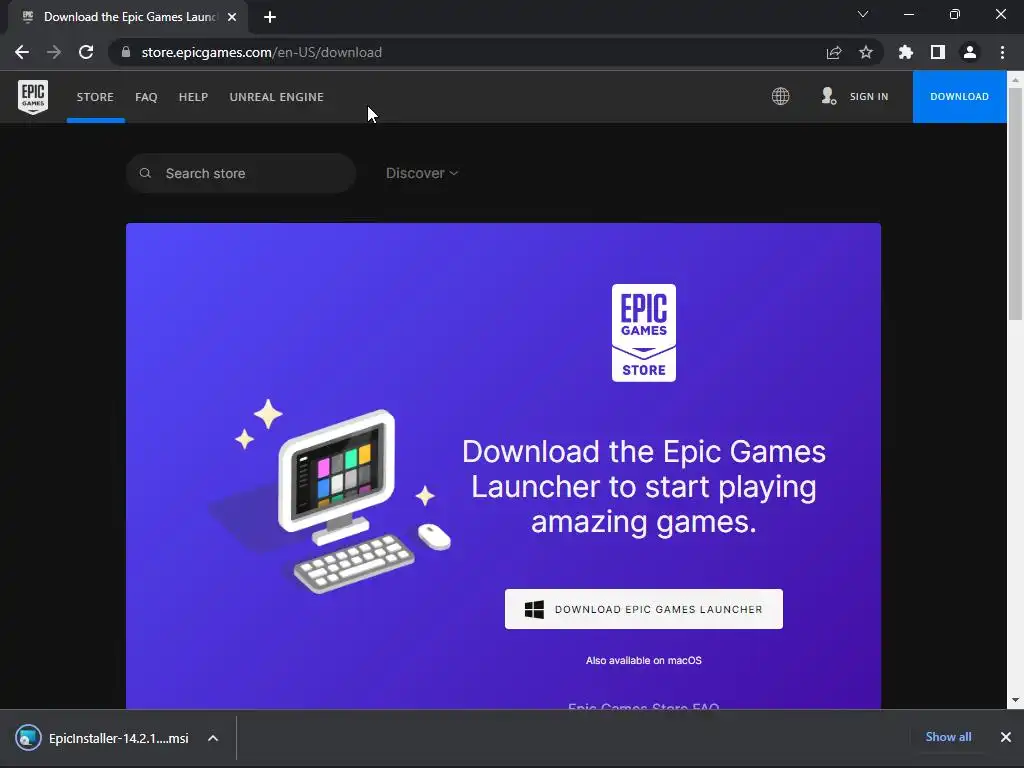Click the page vertical scrollbar thumb
Image resolution: width=1024 pixels, height=768 pixels.
point(1015,204)
